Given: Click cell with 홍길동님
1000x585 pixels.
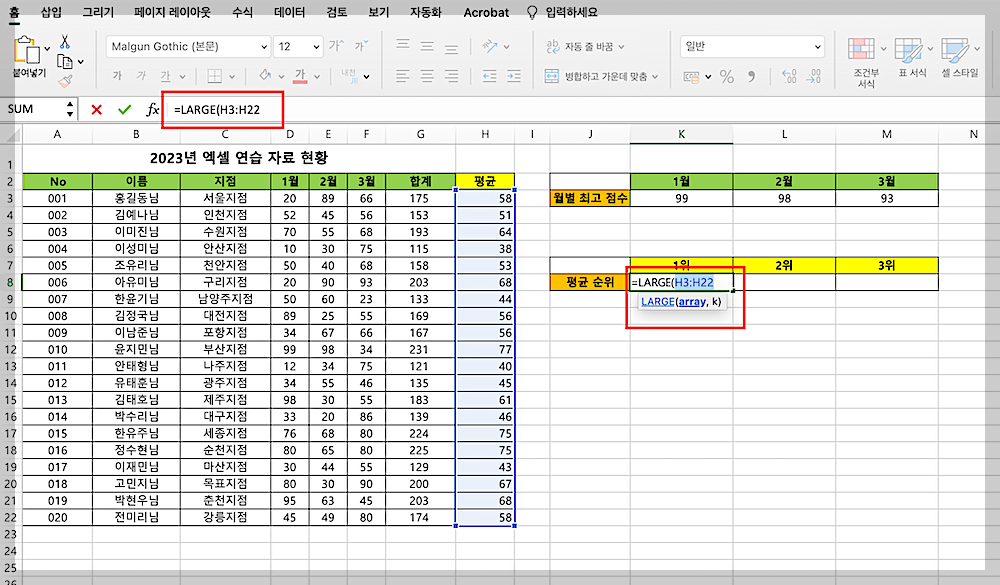Looking at the screenshot, I should click(x=136, y=198).
